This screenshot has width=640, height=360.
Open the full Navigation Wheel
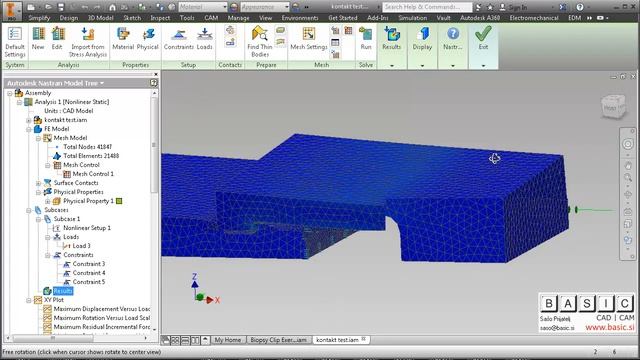click(628, 144)
